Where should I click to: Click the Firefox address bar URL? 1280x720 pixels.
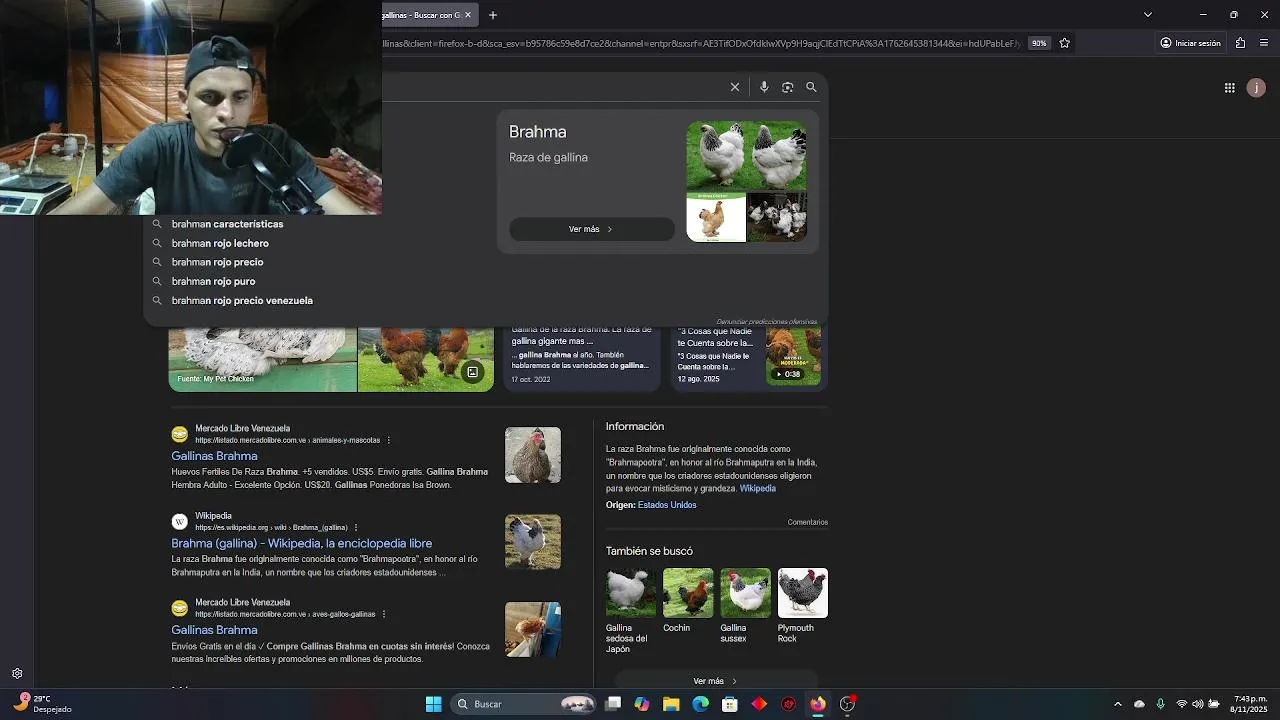700,43
